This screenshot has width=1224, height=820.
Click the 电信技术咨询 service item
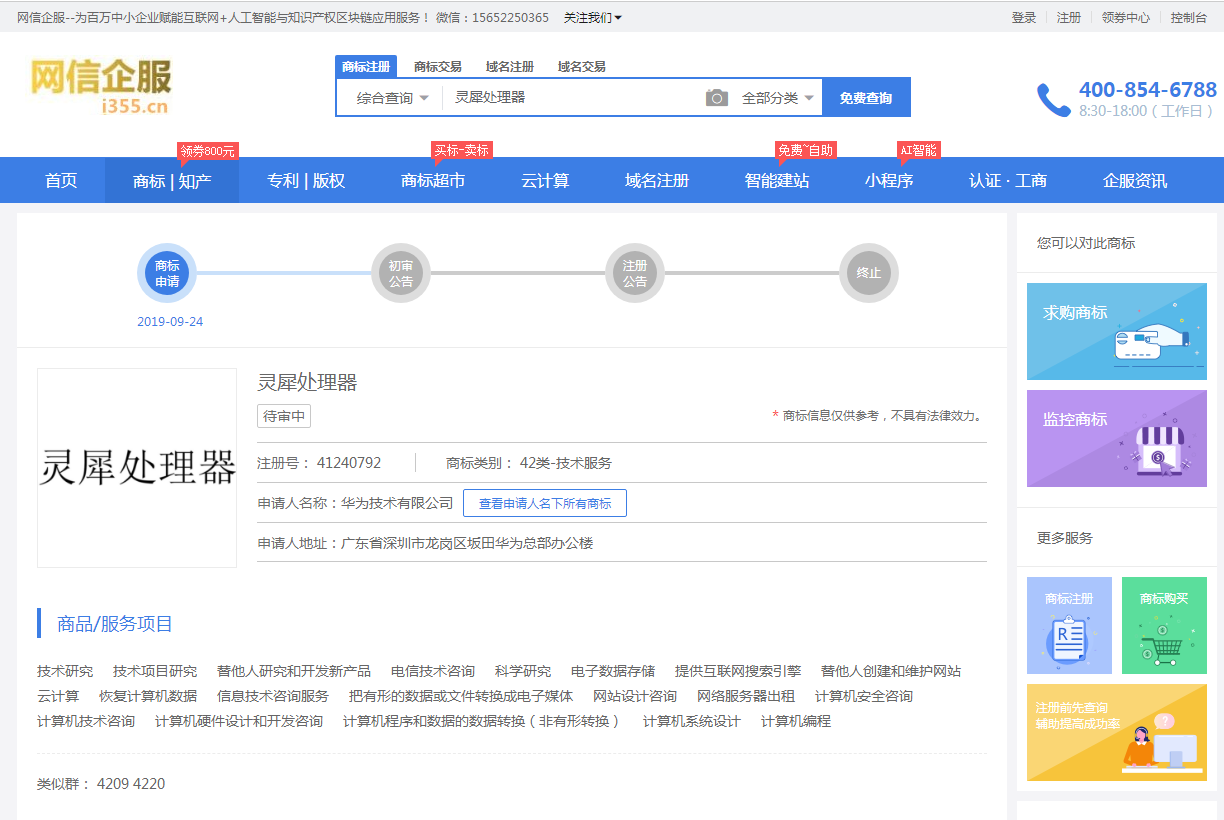[433, 671]
